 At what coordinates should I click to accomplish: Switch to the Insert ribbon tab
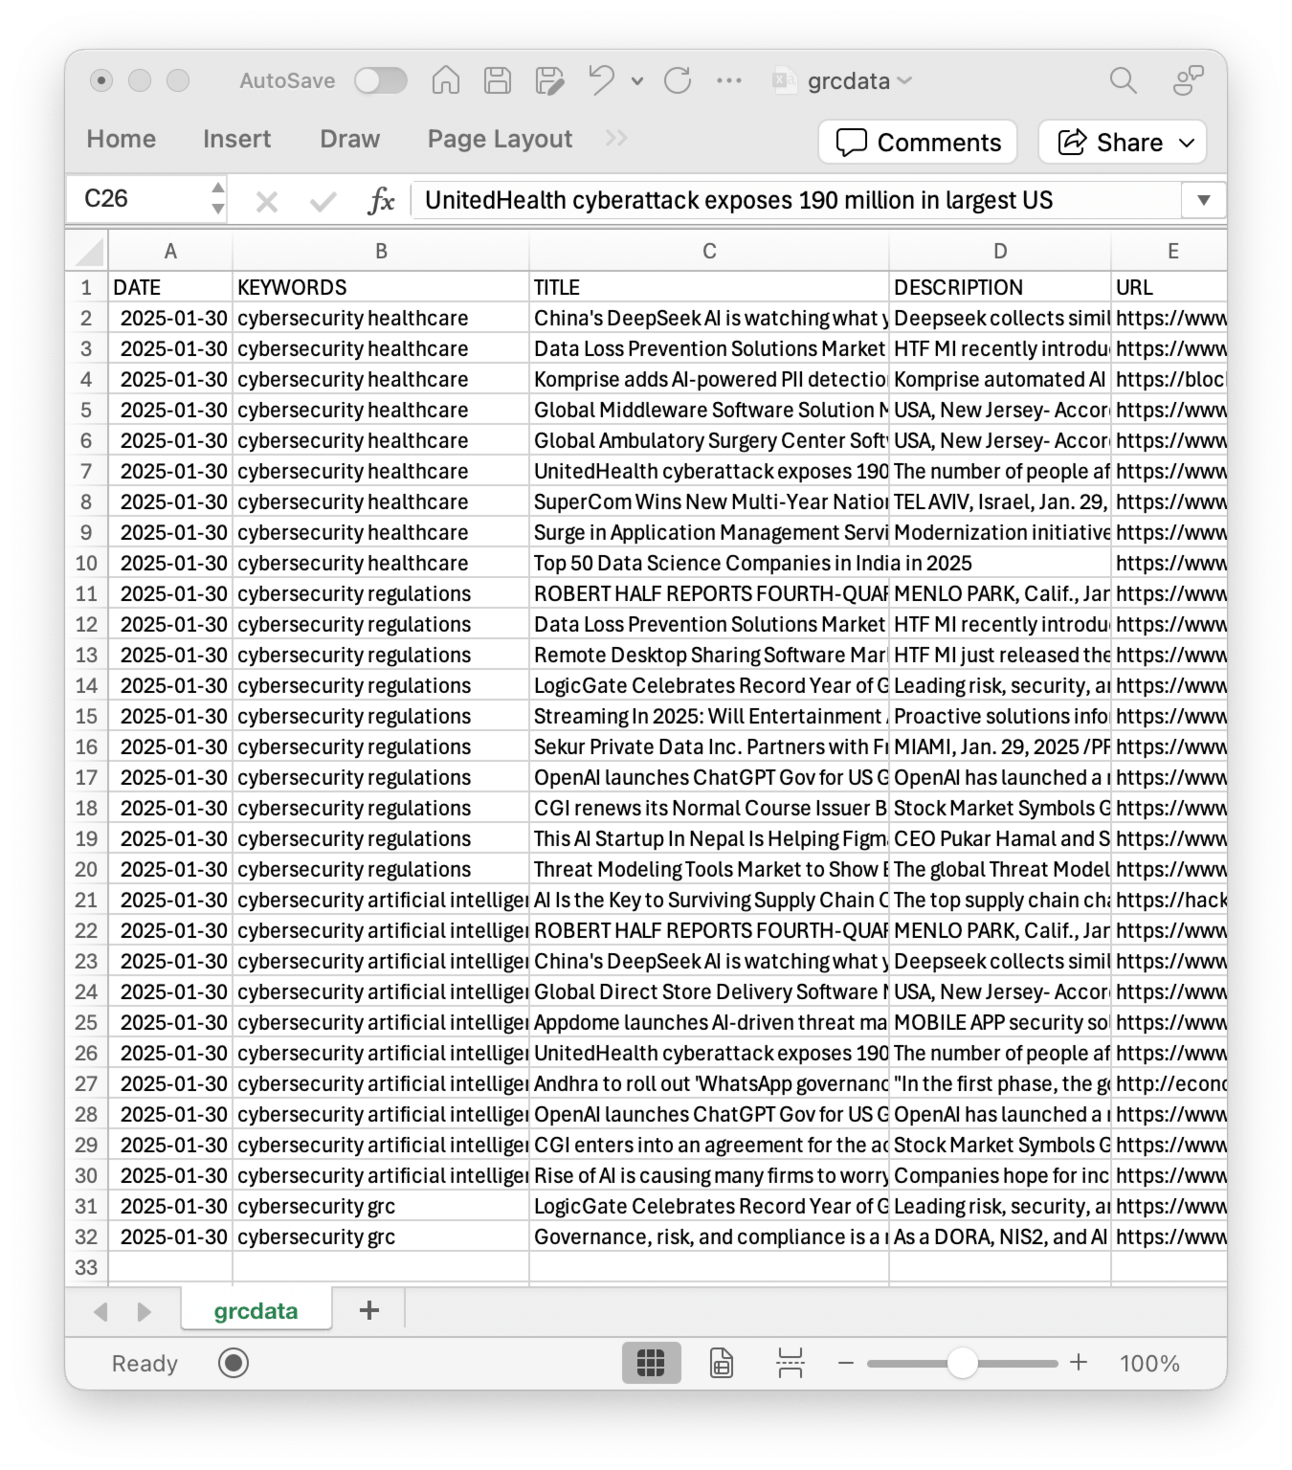coord(237,139)
